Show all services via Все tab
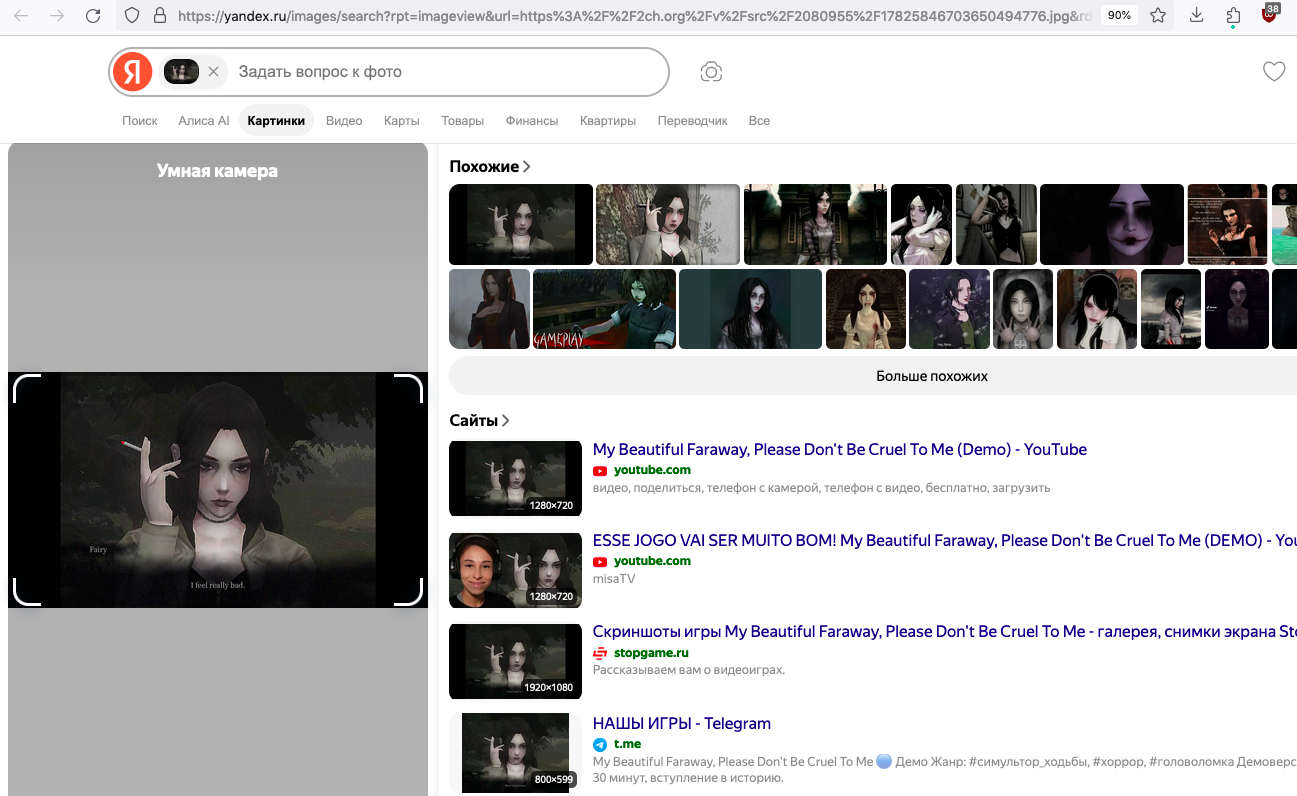Viewport: 1297px width, 796px height. point(759,121)
